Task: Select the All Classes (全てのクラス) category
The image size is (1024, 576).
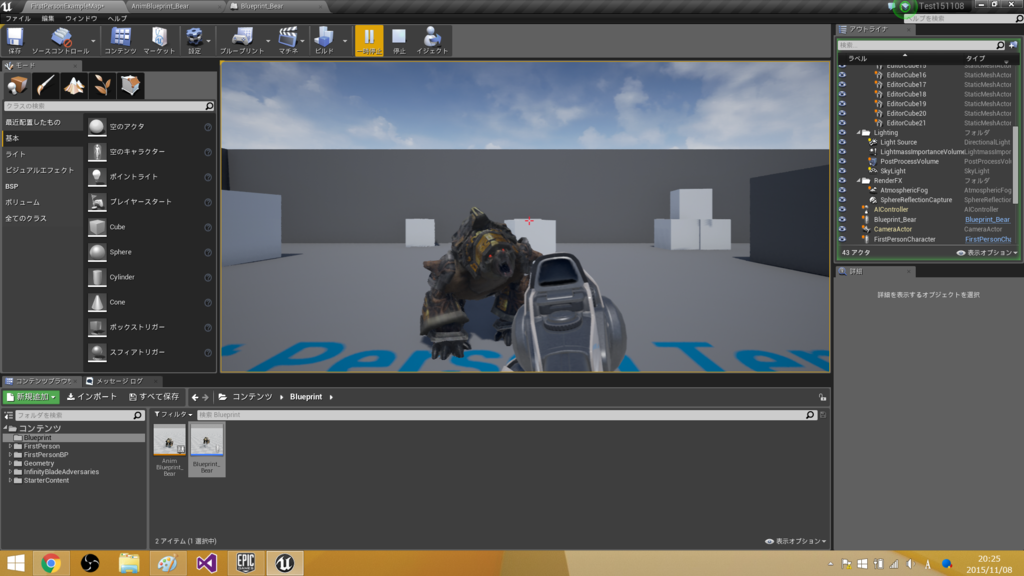Action: pos(26,218)
